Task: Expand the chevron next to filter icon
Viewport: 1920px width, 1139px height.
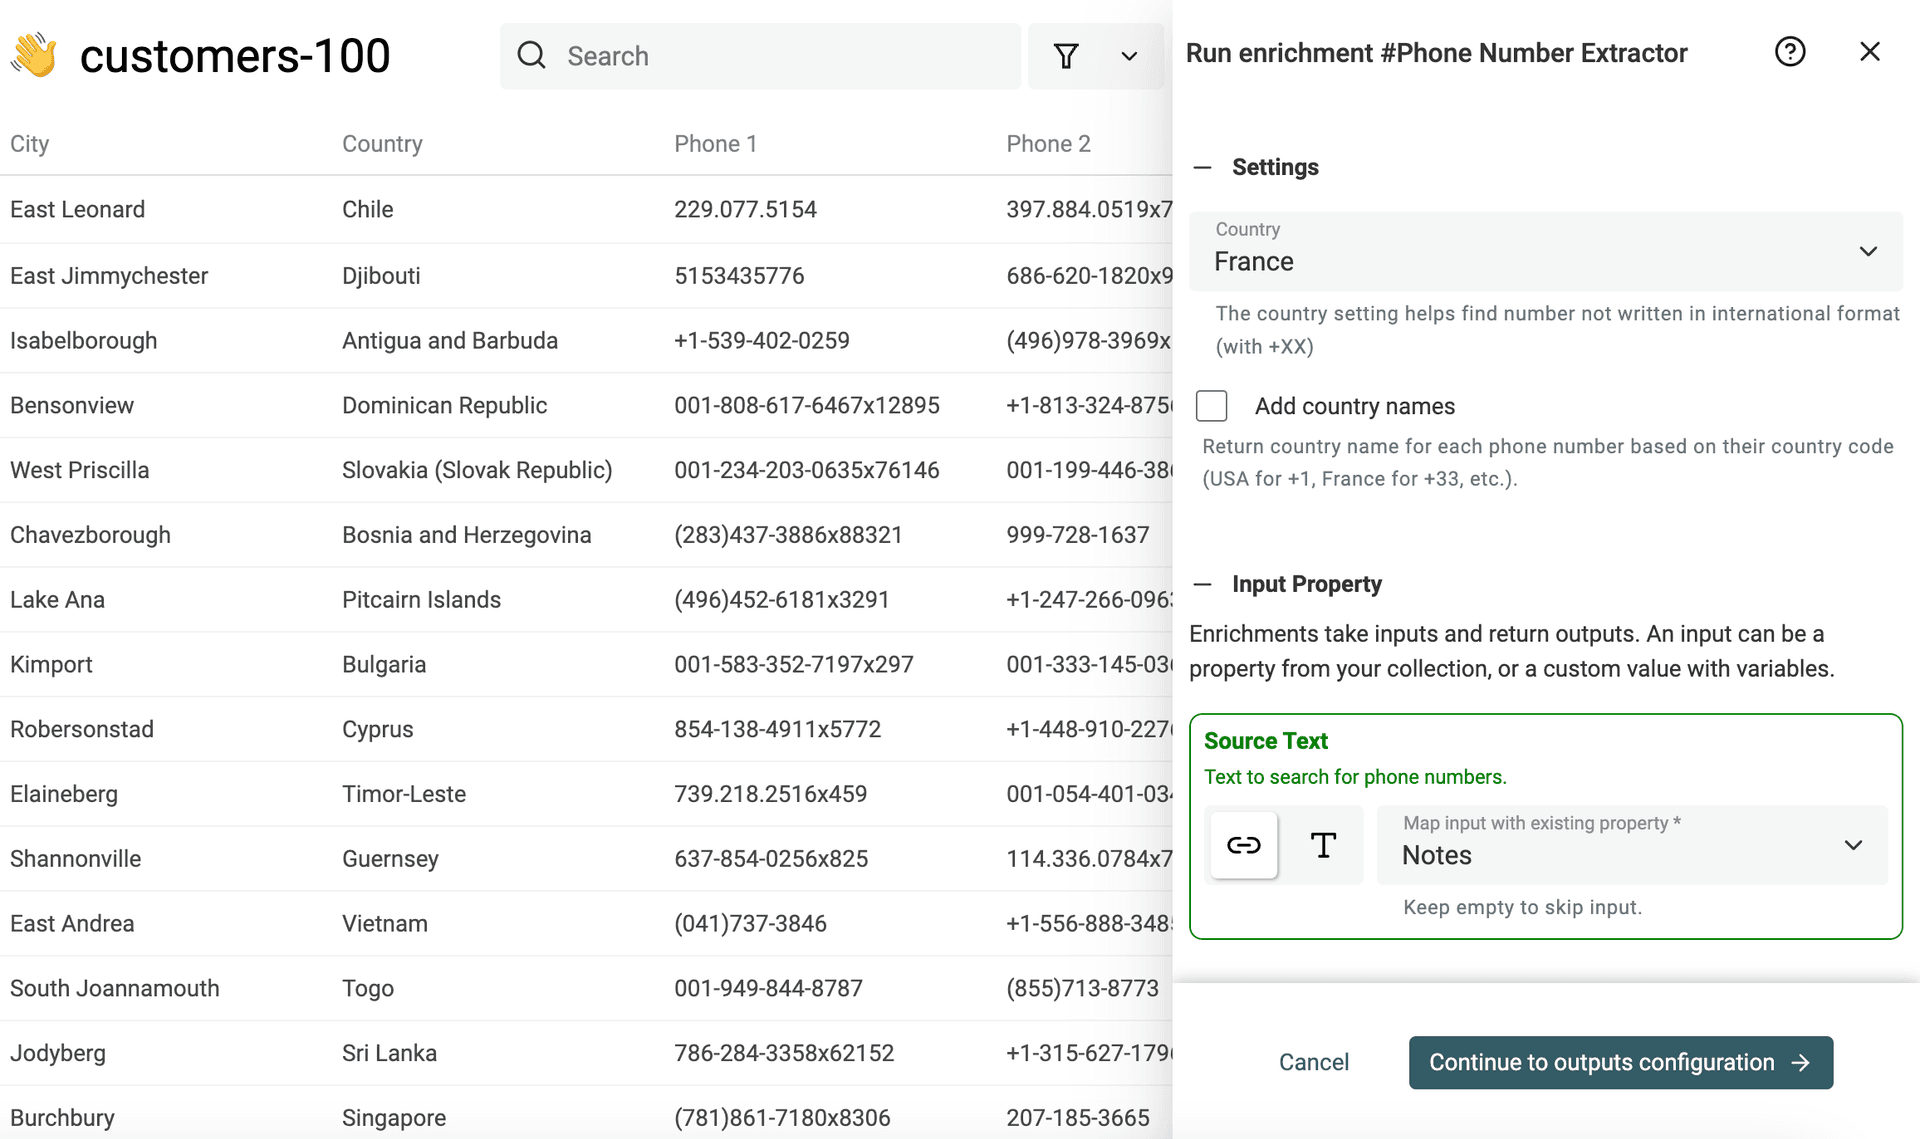Action: pos(1129,56)
